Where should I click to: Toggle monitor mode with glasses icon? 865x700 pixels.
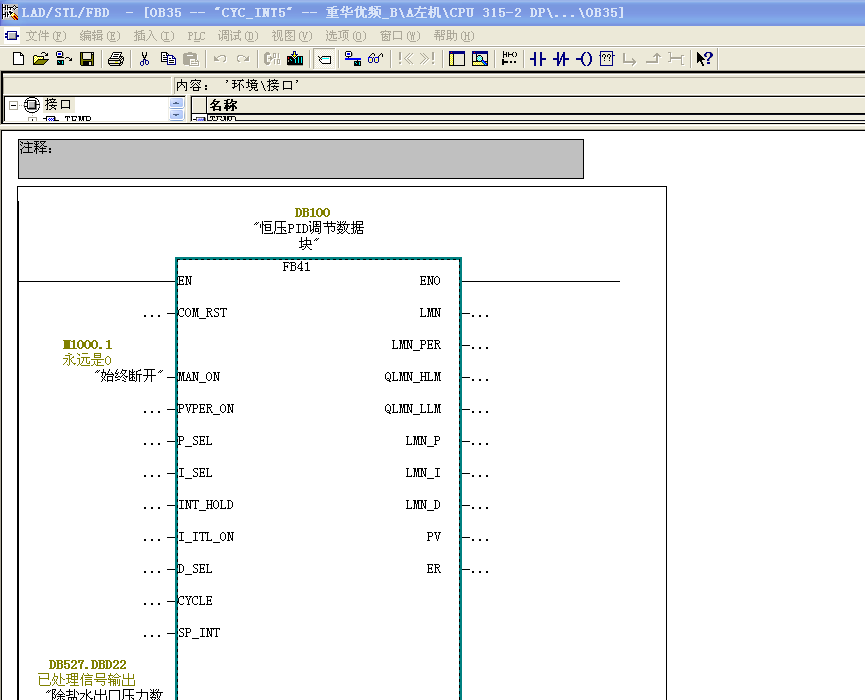point(376,58)
